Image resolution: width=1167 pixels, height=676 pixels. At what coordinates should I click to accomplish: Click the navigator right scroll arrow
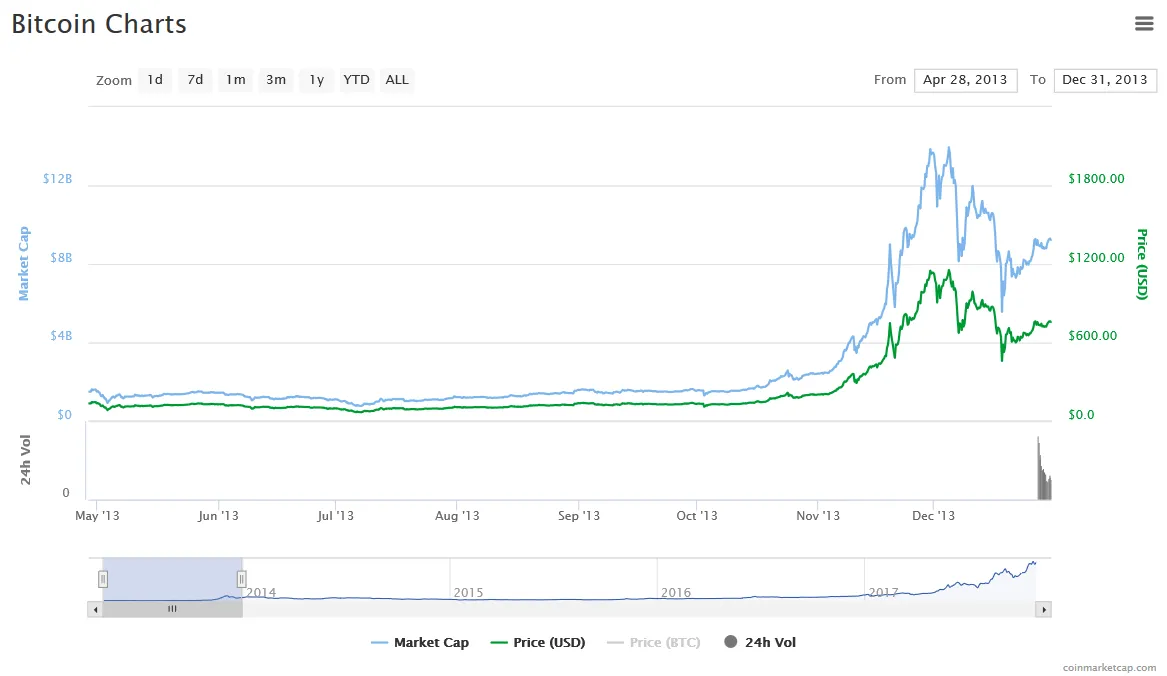pyautogui.click(x=1043, y=610)
